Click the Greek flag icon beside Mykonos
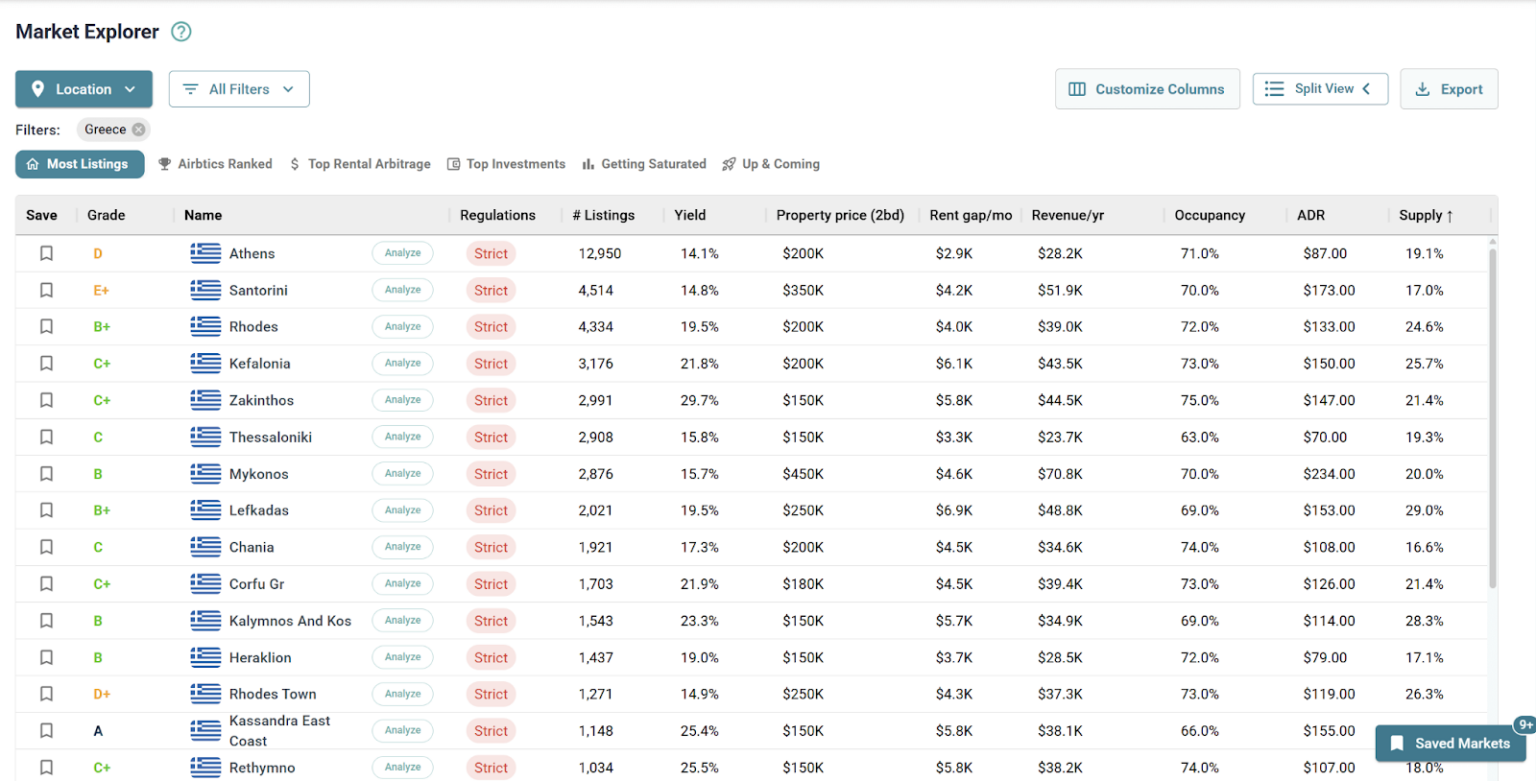Viewport: 1536px width, 781px height. click(x=205, y=474)
